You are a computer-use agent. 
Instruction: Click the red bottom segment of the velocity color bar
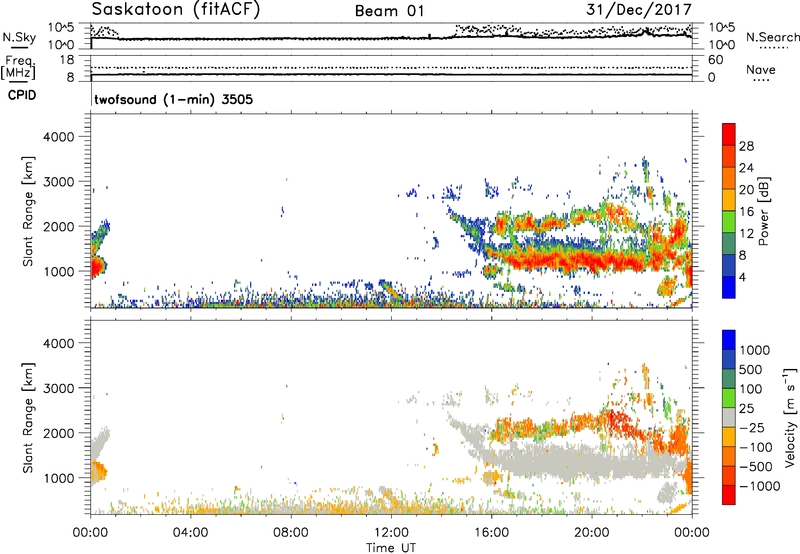[x=729, y=495]
